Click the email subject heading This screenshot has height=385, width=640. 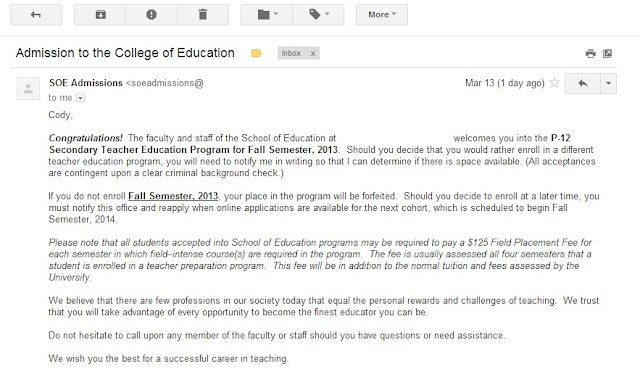pyautogui.click(x=125, y=53)
